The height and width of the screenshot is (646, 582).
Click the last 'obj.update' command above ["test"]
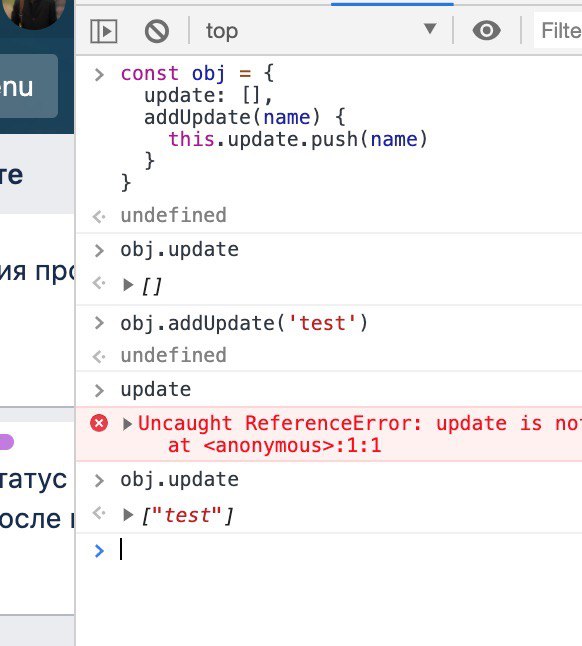(180, 480)
